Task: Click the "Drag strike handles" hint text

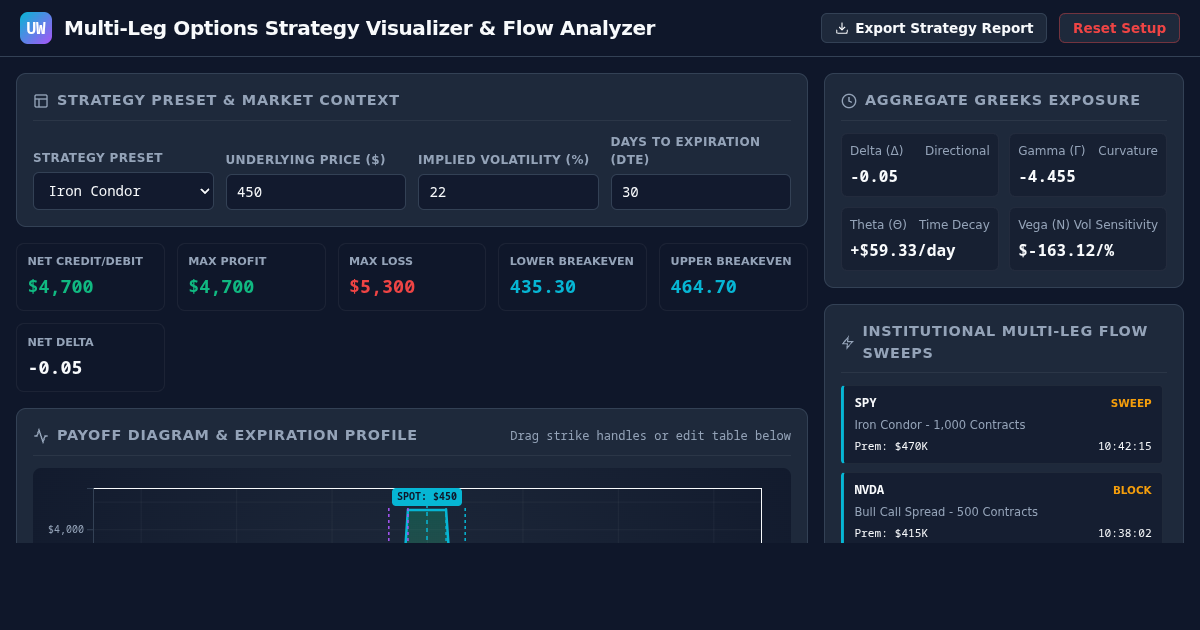Action: (x=650, y=436)
